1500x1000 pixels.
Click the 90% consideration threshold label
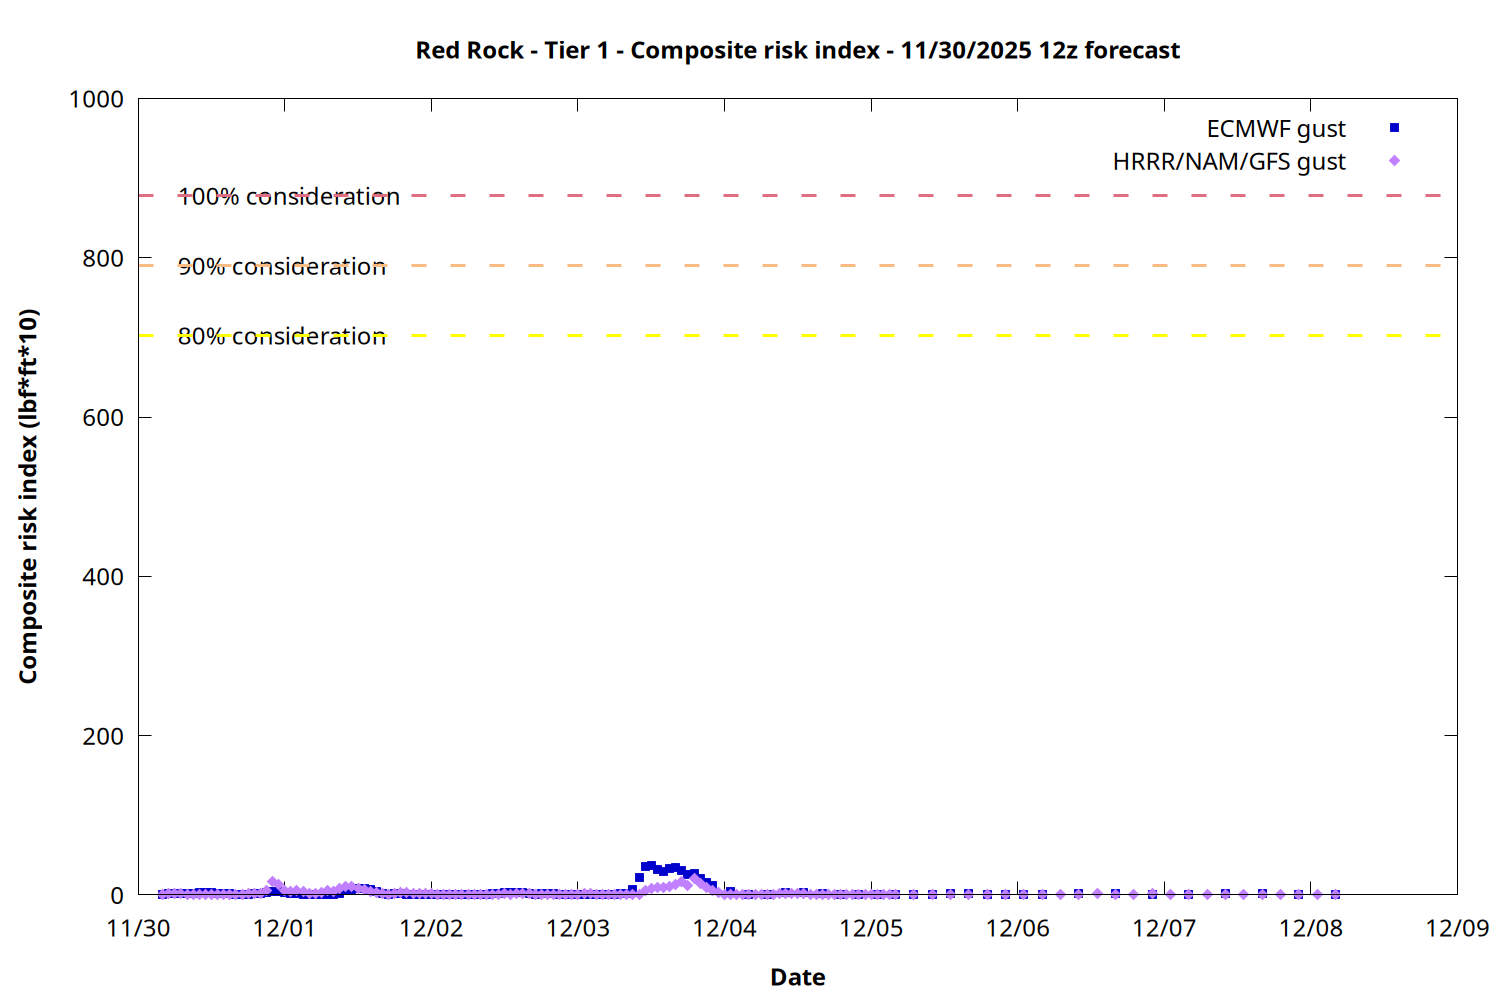[282, 267]
